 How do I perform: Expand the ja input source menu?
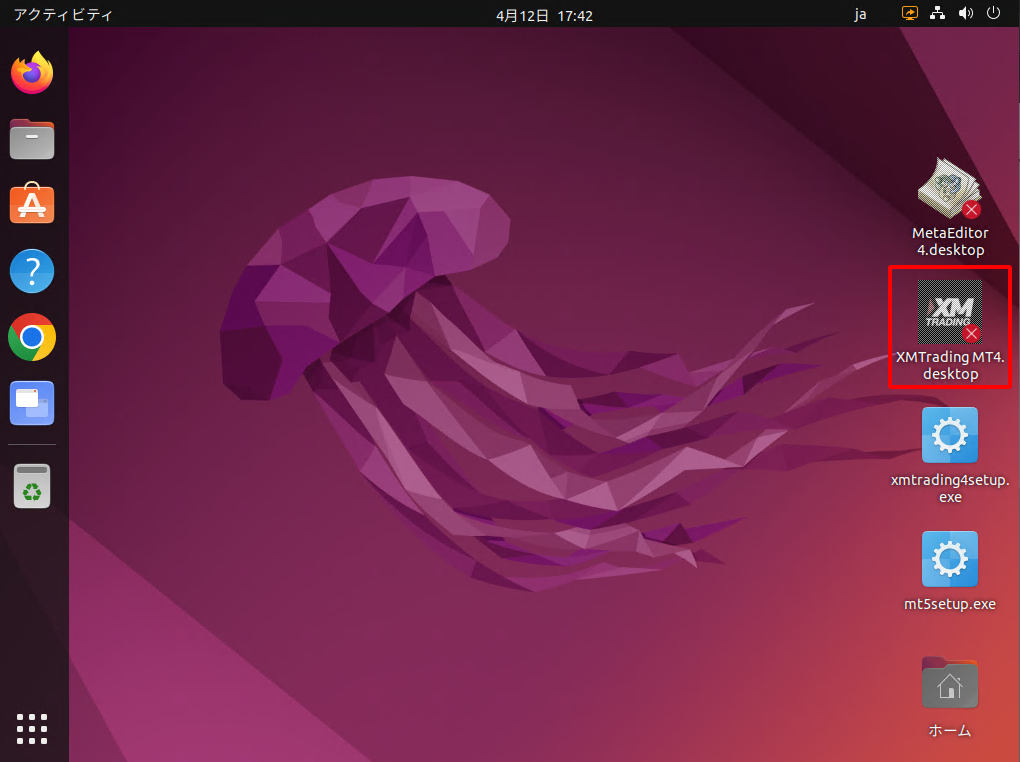860,14
